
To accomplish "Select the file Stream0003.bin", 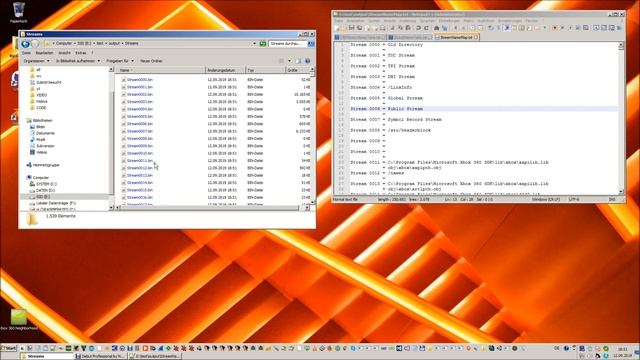I will [140, 102].
